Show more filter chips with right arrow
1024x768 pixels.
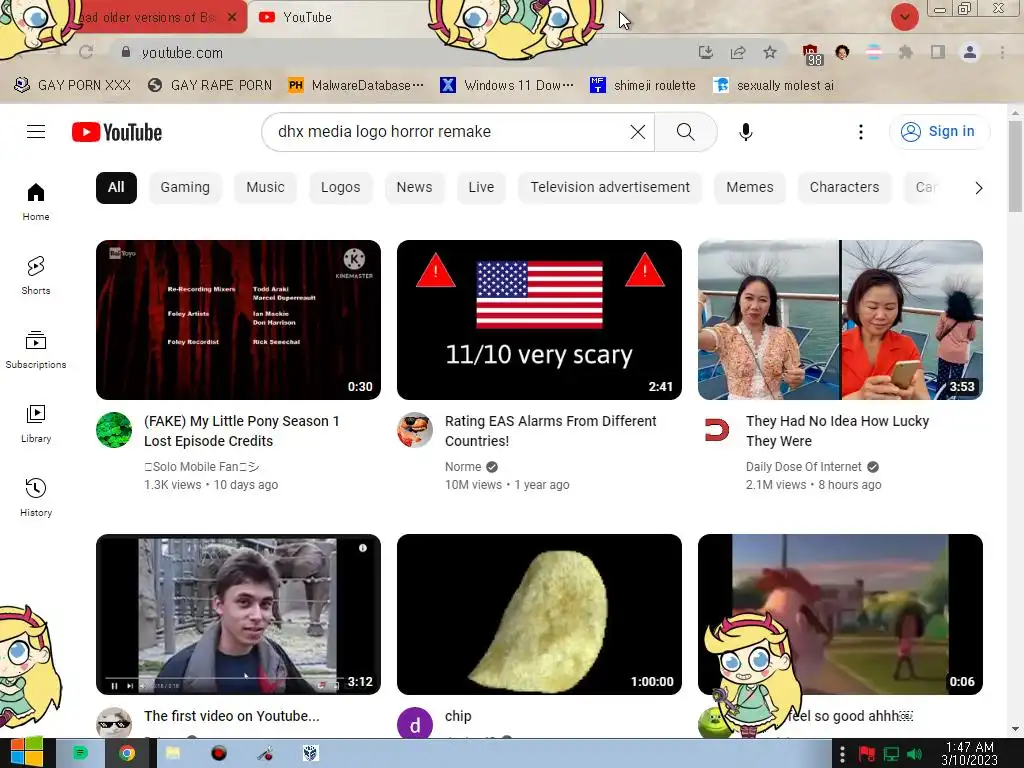pos(978,188)
